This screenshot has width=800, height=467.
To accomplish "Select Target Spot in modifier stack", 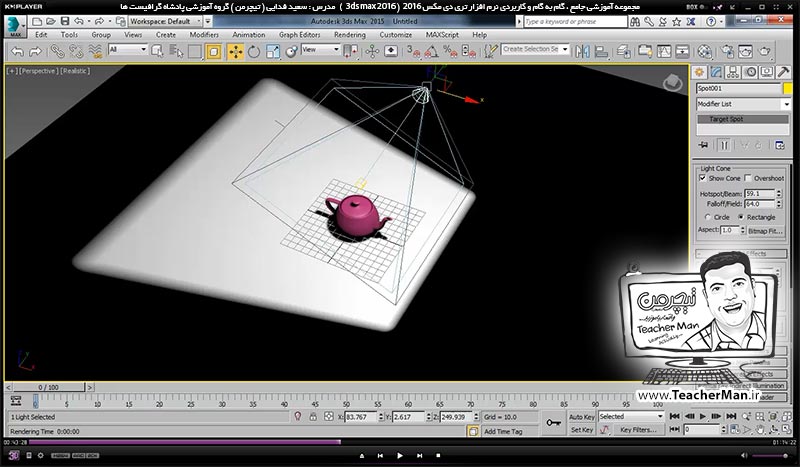I will tap(743, 119).
